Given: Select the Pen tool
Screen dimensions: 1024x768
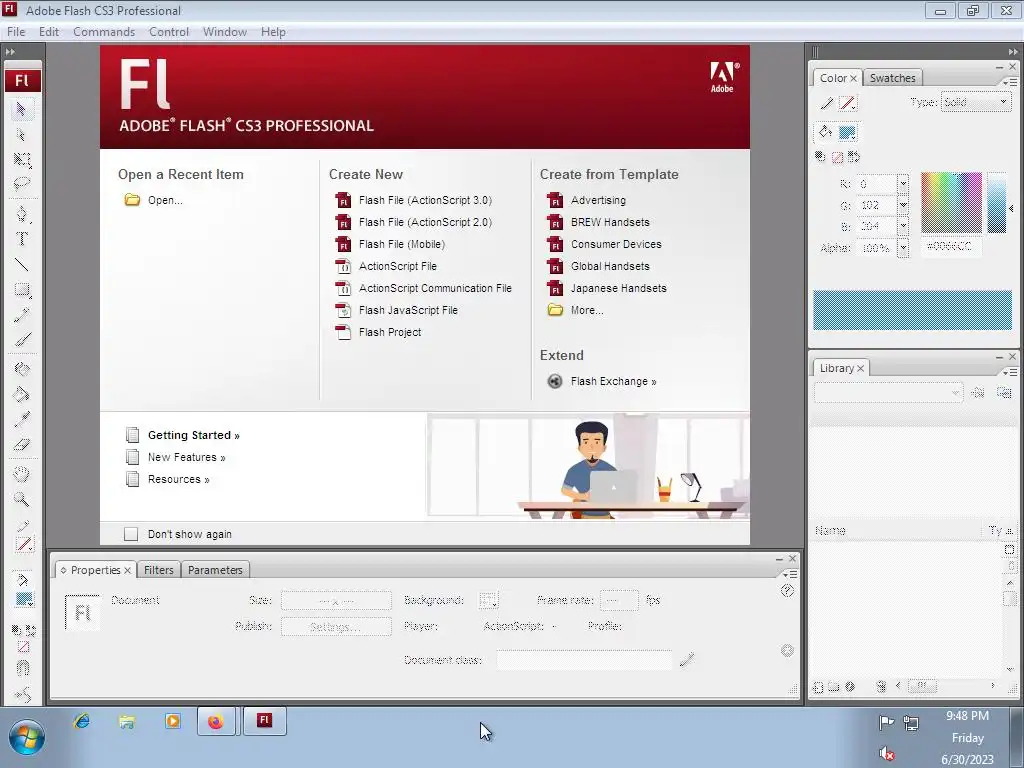Looking at the screenshot, I should (x=22, y=214).
